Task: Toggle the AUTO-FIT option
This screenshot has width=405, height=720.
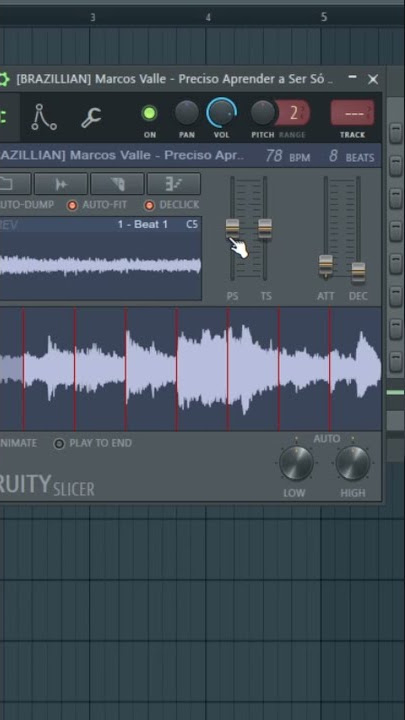Action: pos(72,205)
